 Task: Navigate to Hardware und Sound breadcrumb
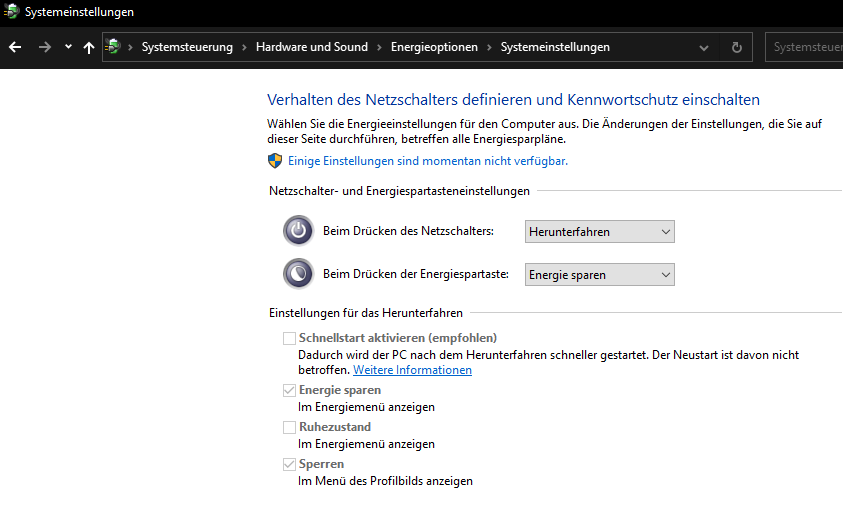(x=312, y=47)
